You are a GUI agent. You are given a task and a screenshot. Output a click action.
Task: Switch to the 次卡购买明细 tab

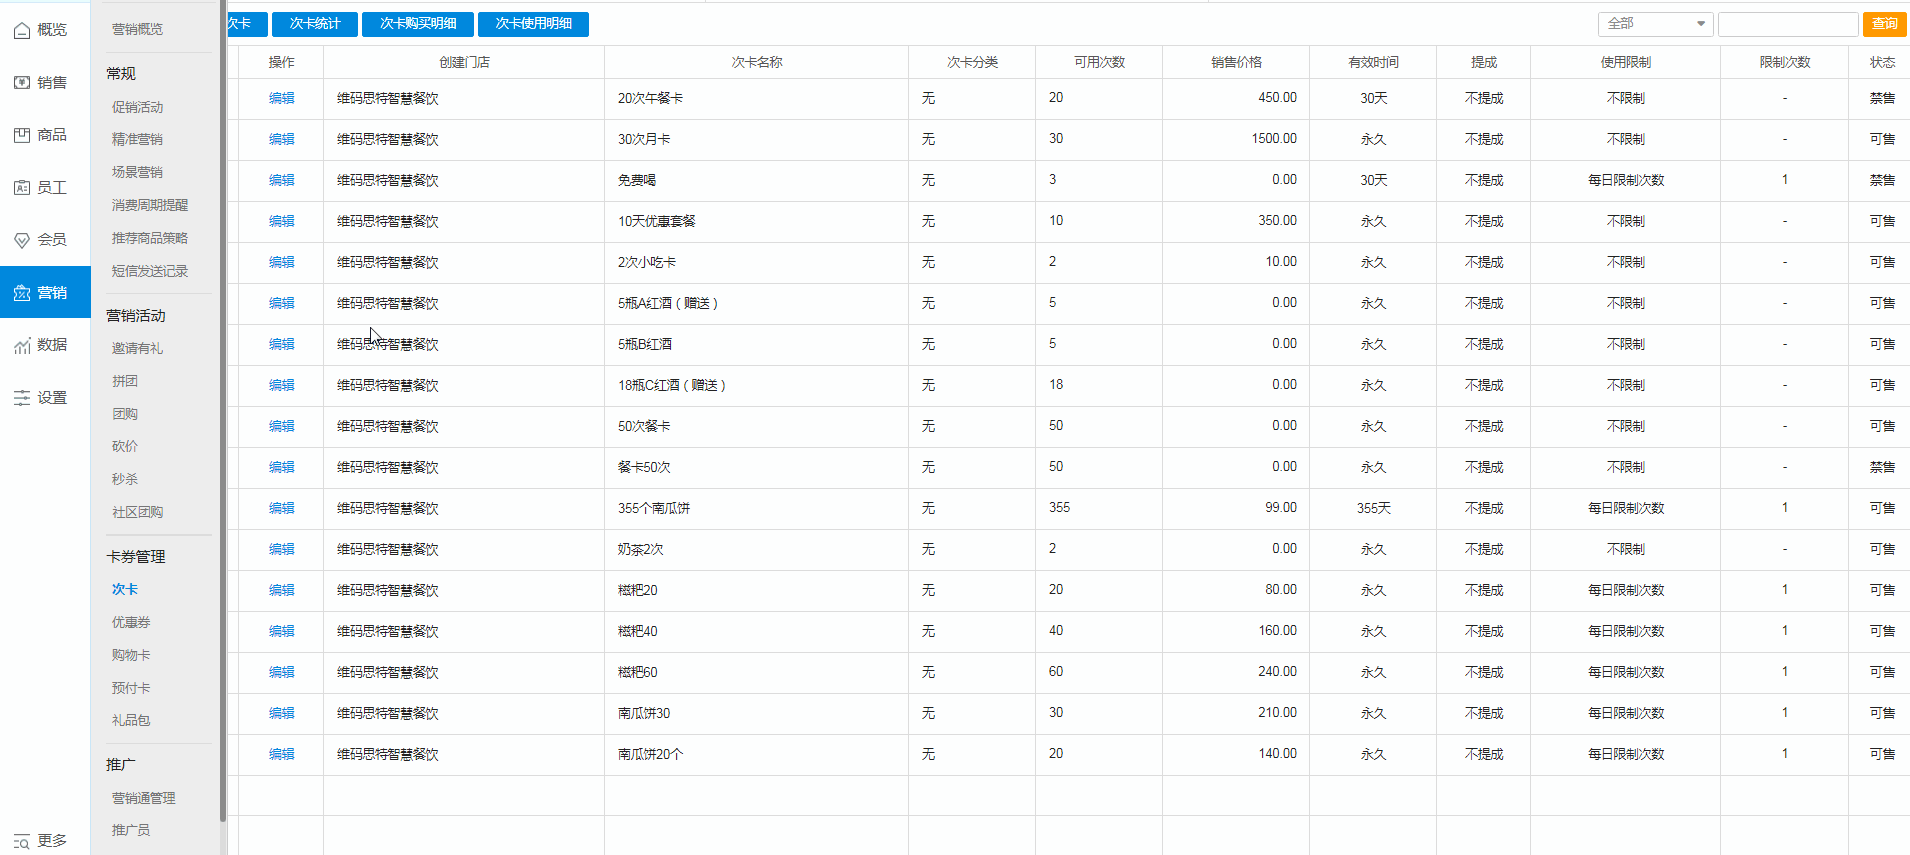[x=418, y=24]
